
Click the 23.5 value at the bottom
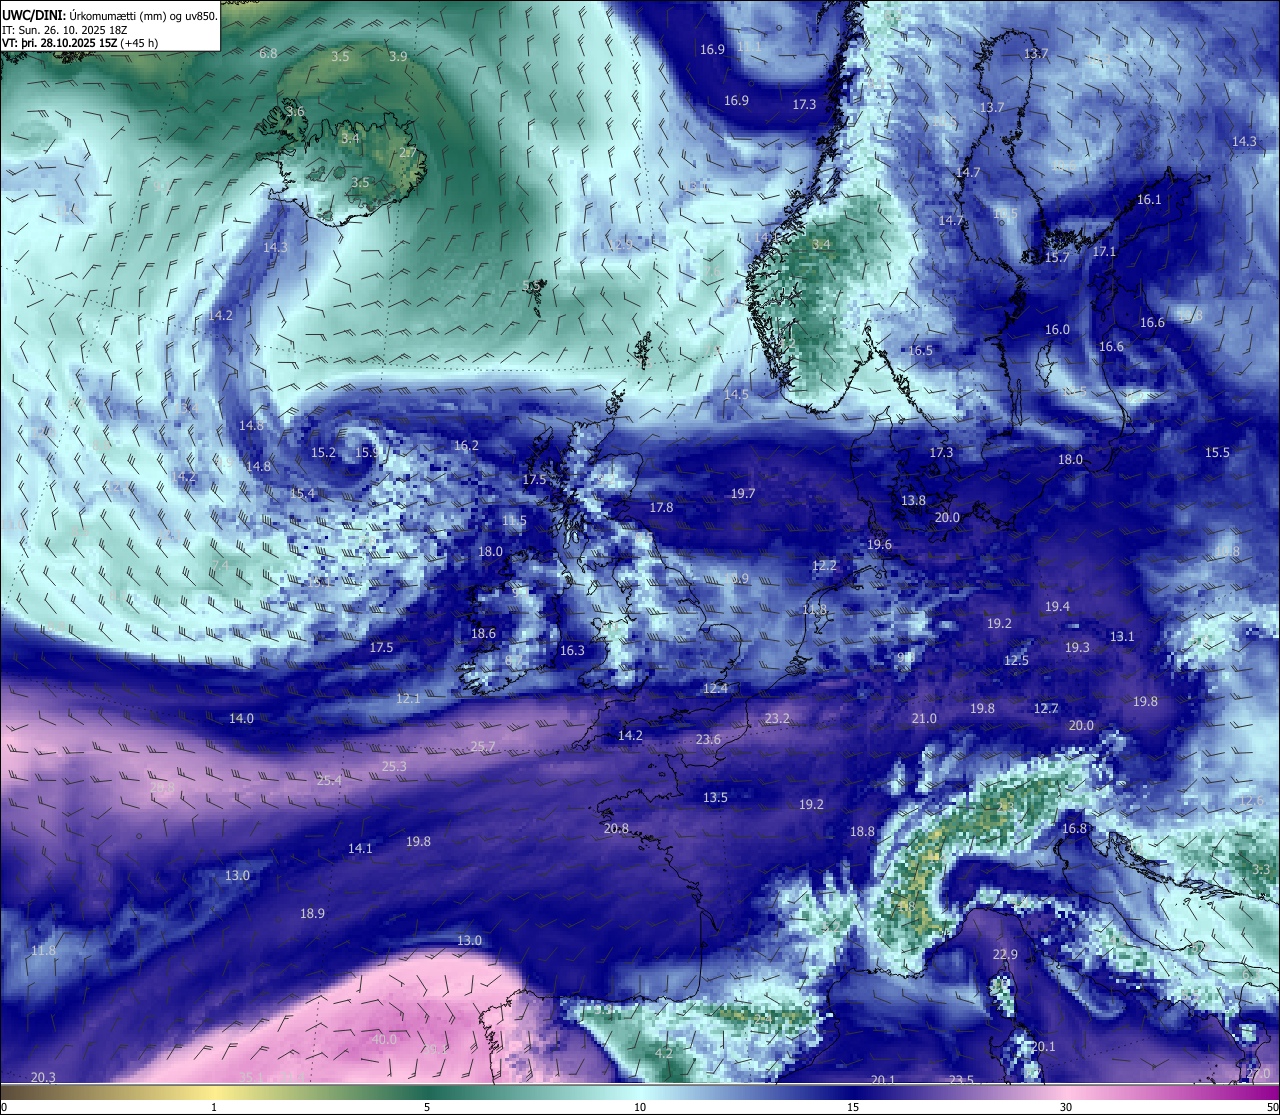(961, 1080)
